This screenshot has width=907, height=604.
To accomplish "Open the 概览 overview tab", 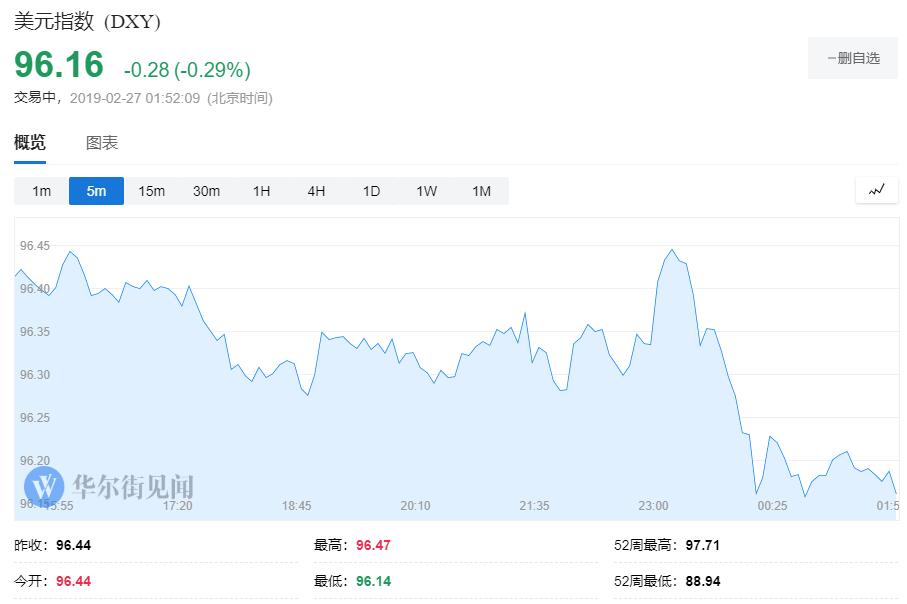I will (30, 143).
